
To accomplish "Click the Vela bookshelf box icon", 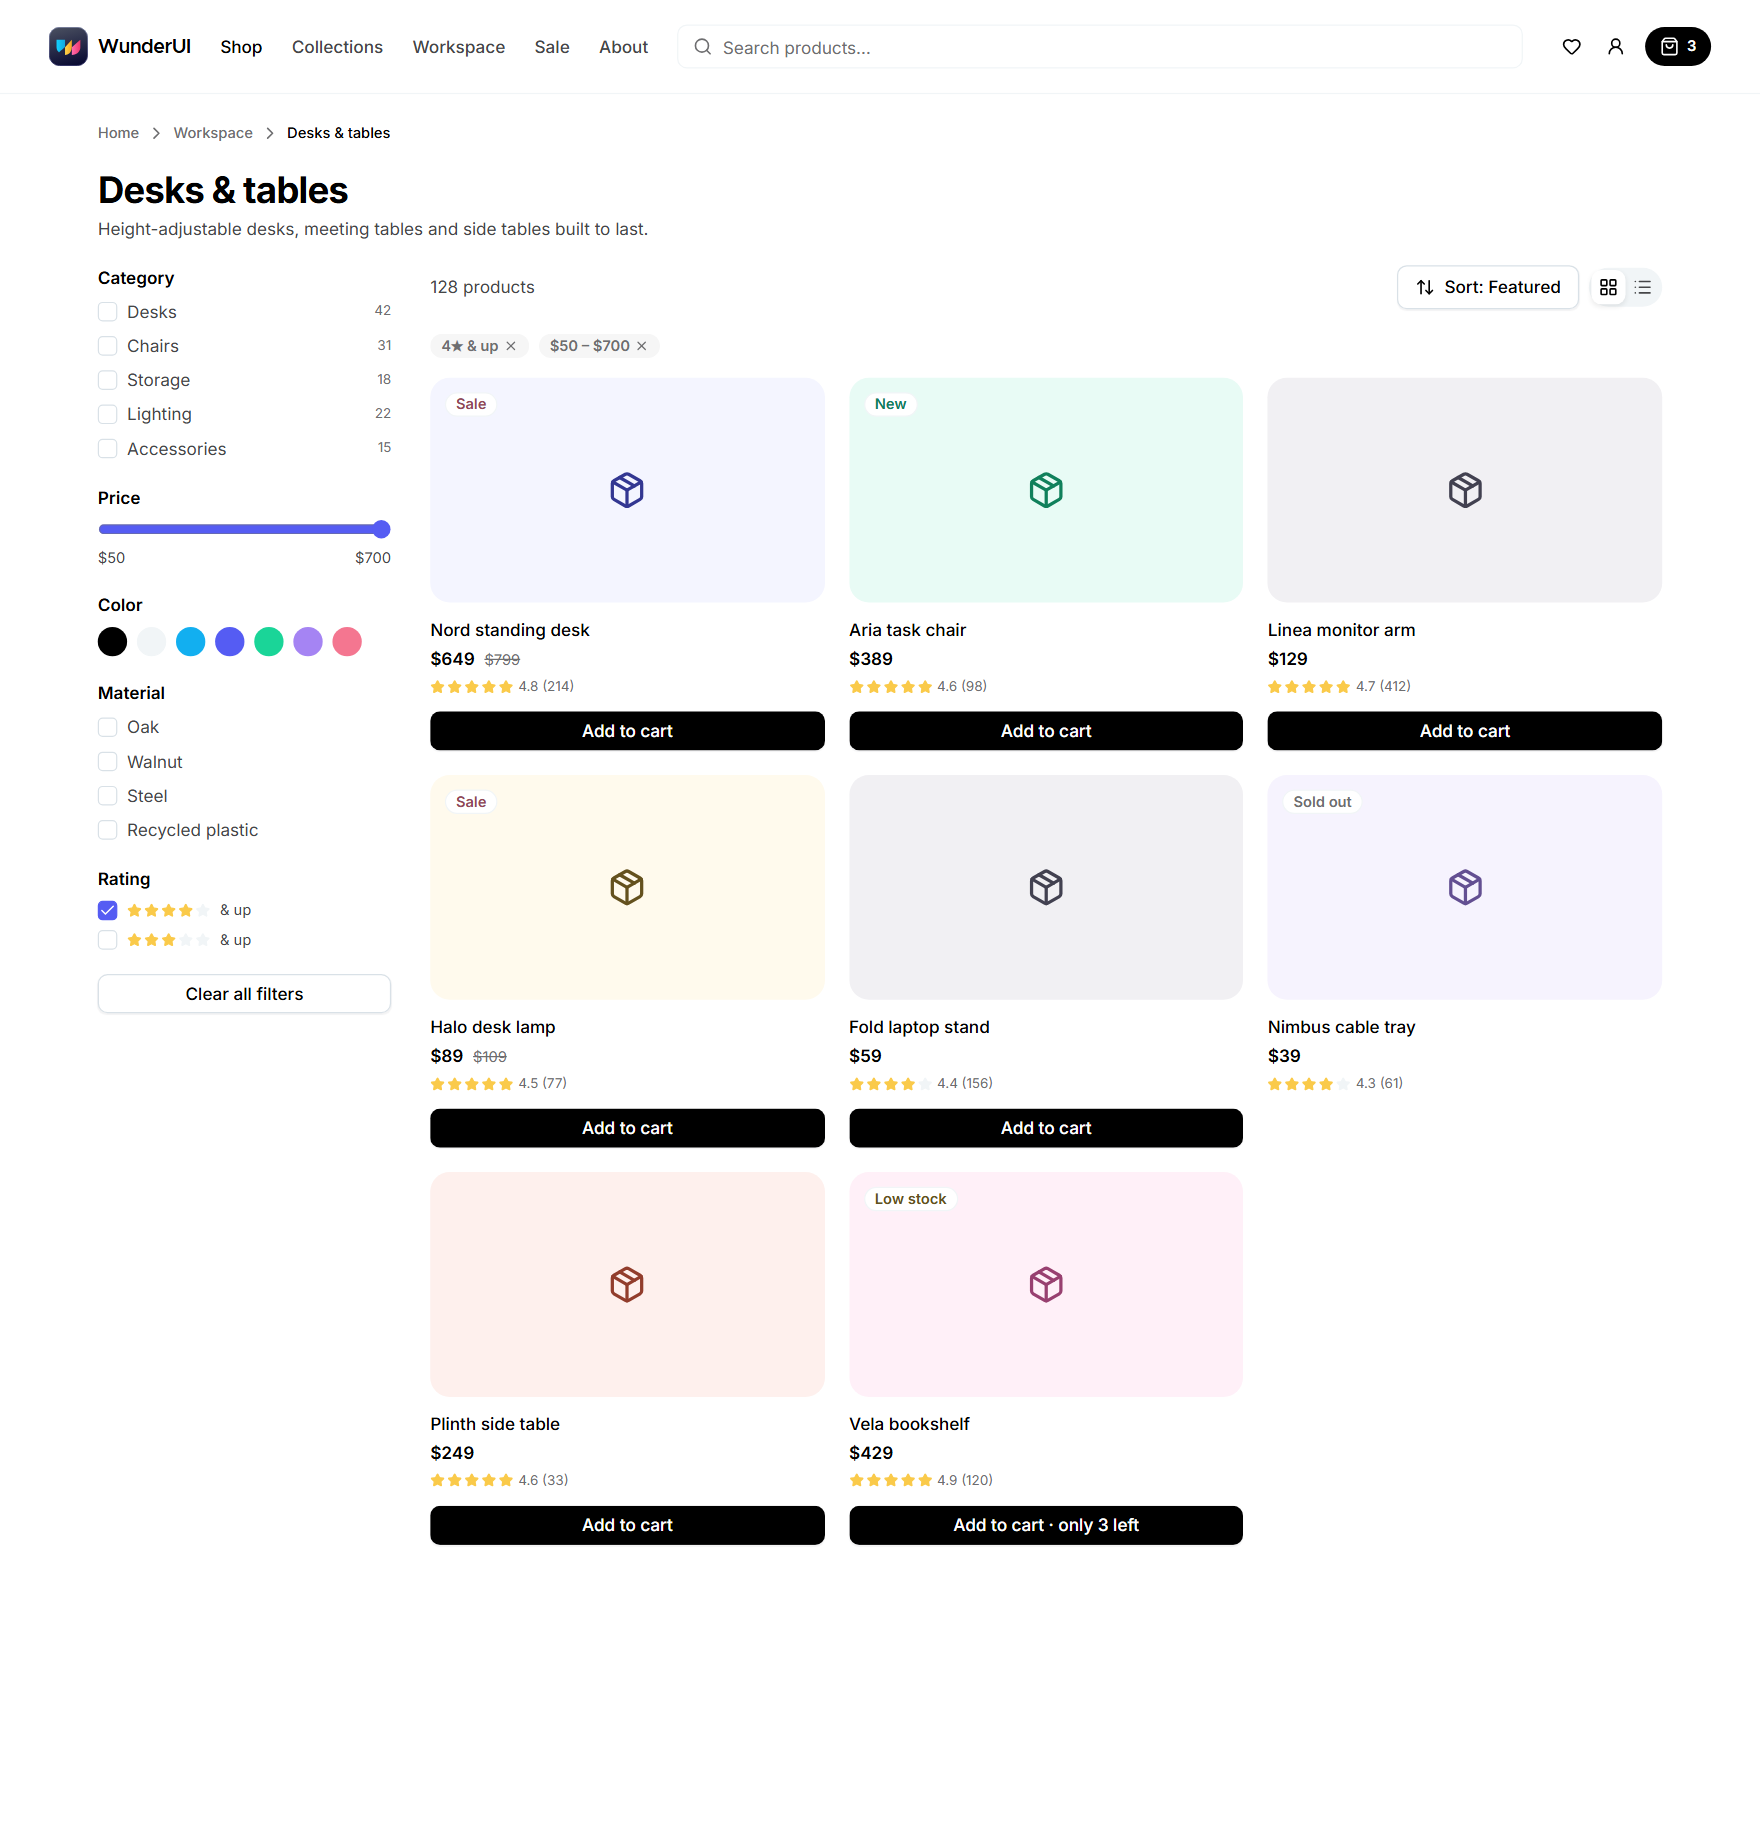I will pos(1046,1284).
